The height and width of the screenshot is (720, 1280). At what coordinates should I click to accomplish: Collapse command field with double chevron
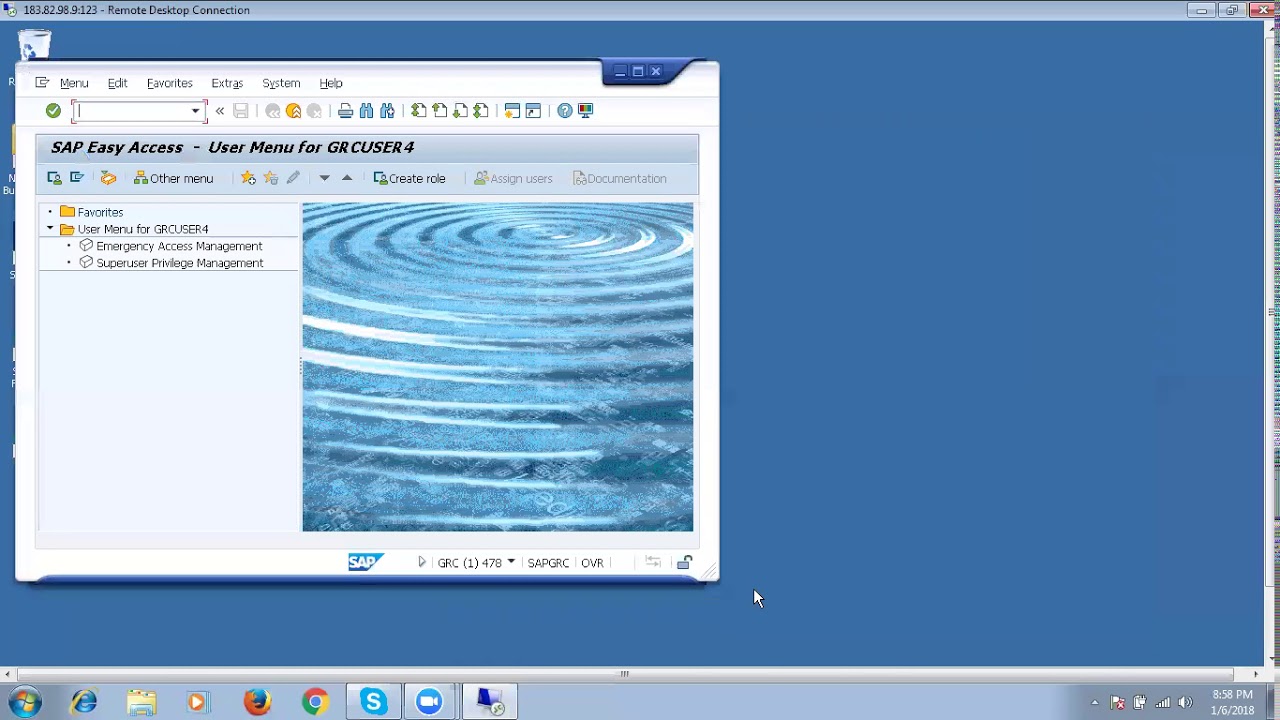tap(219, 111)
